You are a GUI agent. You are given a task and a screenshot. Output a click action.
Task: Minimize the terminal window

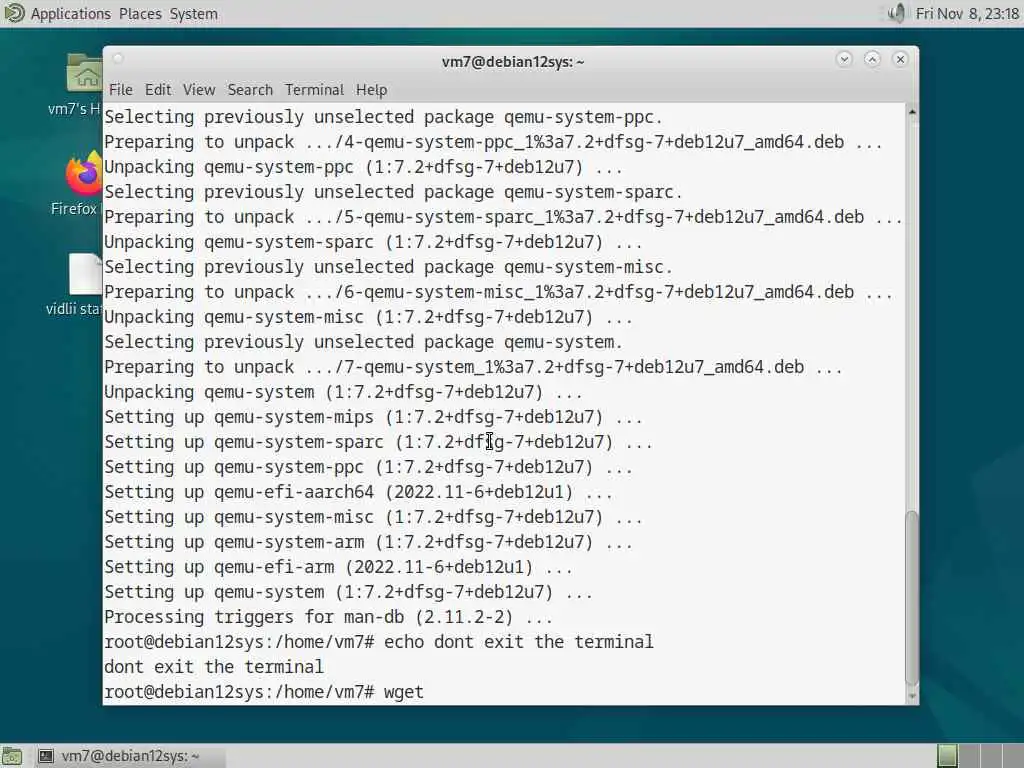(844, 59)
